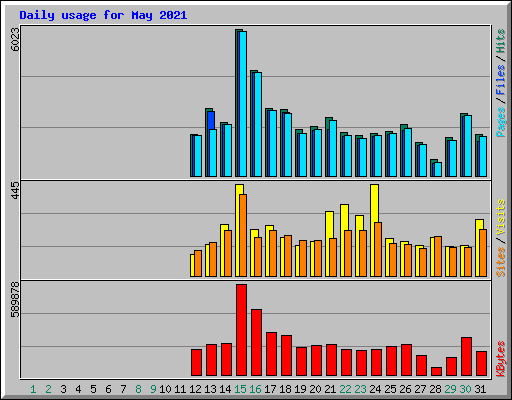This screenshot has height=400, width=512.
Task: Select the red KBytes bar for day 28
Action: click(x=437, y=372)
